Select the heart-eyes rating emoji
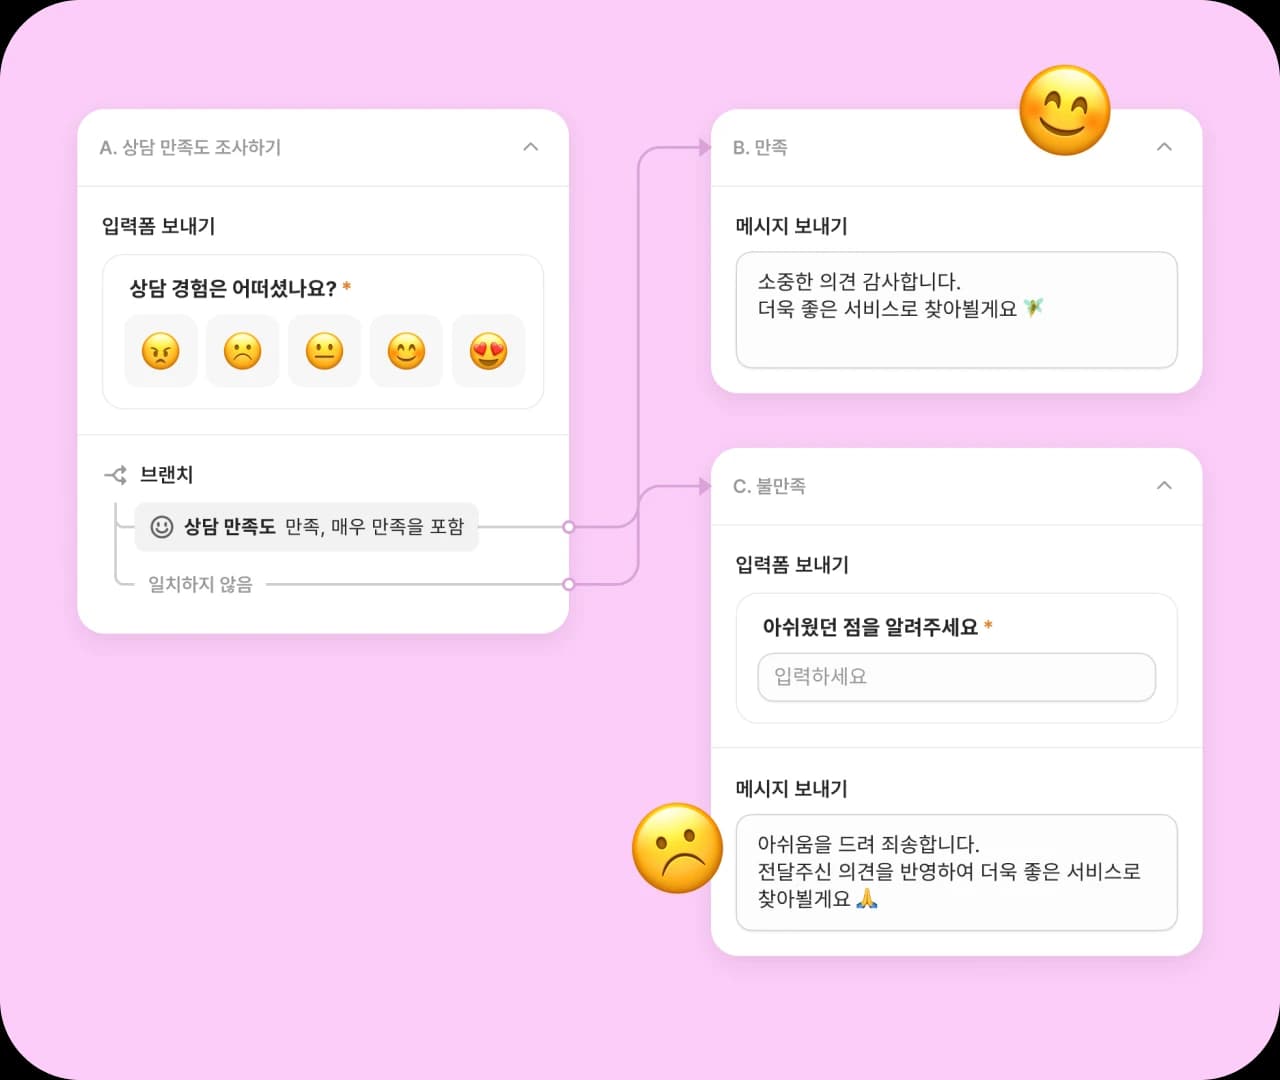The height and width of the screenshot is (1080, 1280). click(x=488, y=351)
